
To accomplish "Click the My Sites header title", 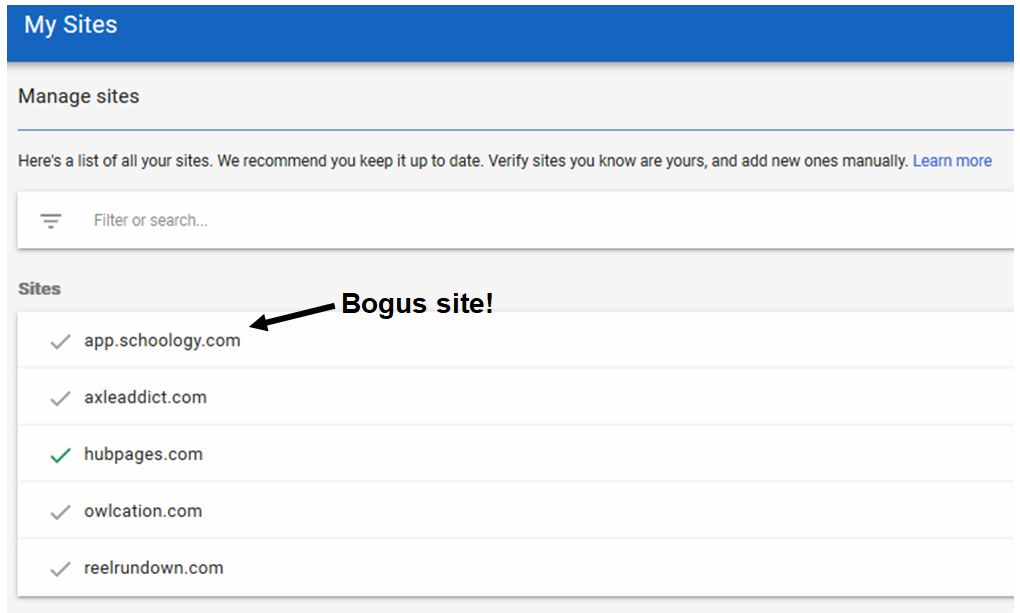I will coord(71,25).
